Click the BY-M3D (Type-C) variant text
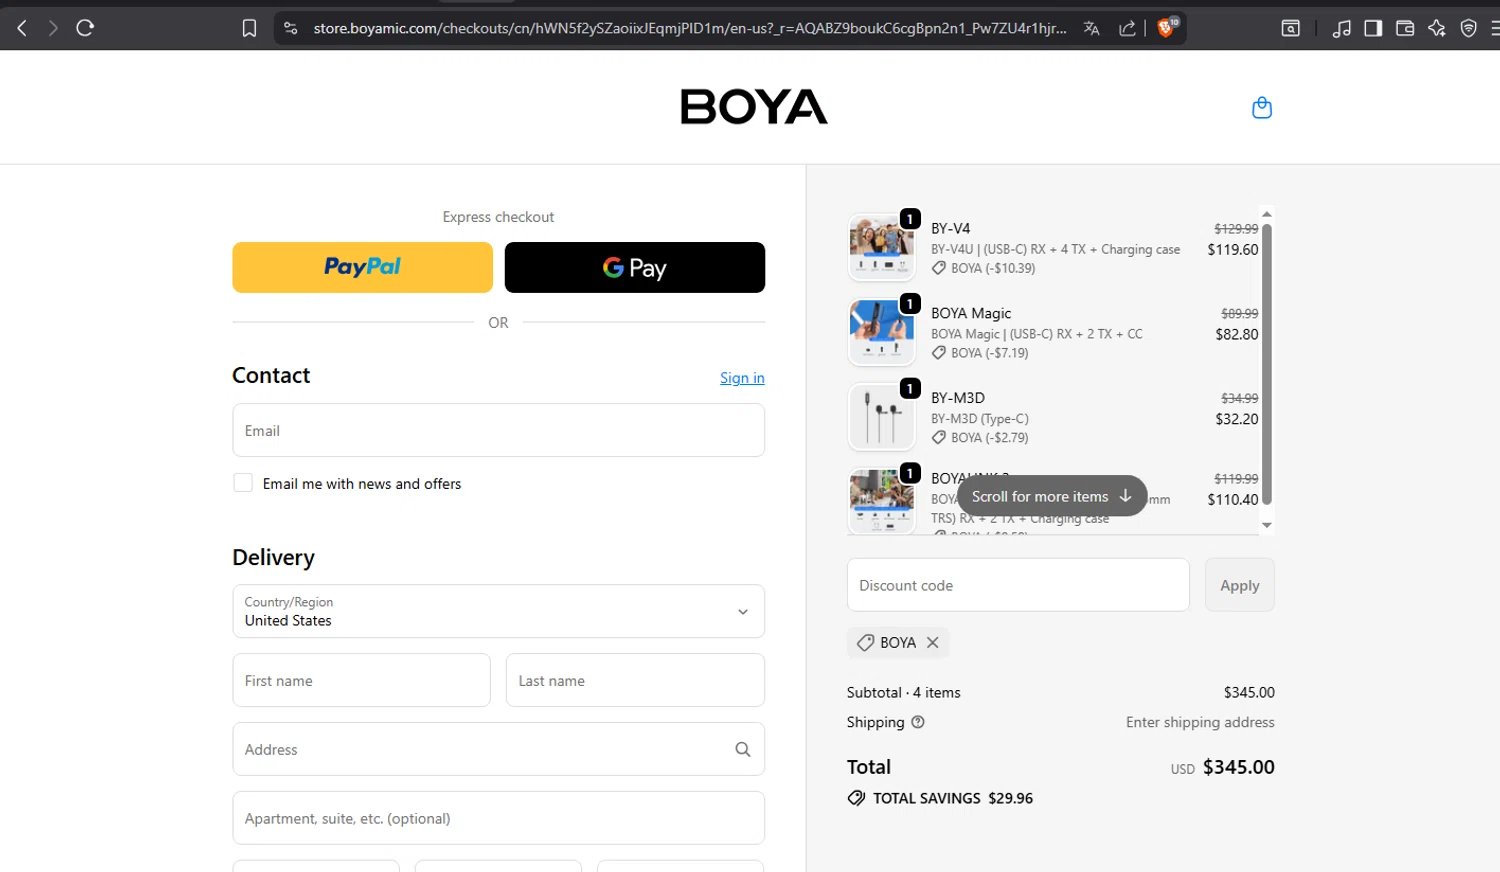 click(x=980, y=419)
